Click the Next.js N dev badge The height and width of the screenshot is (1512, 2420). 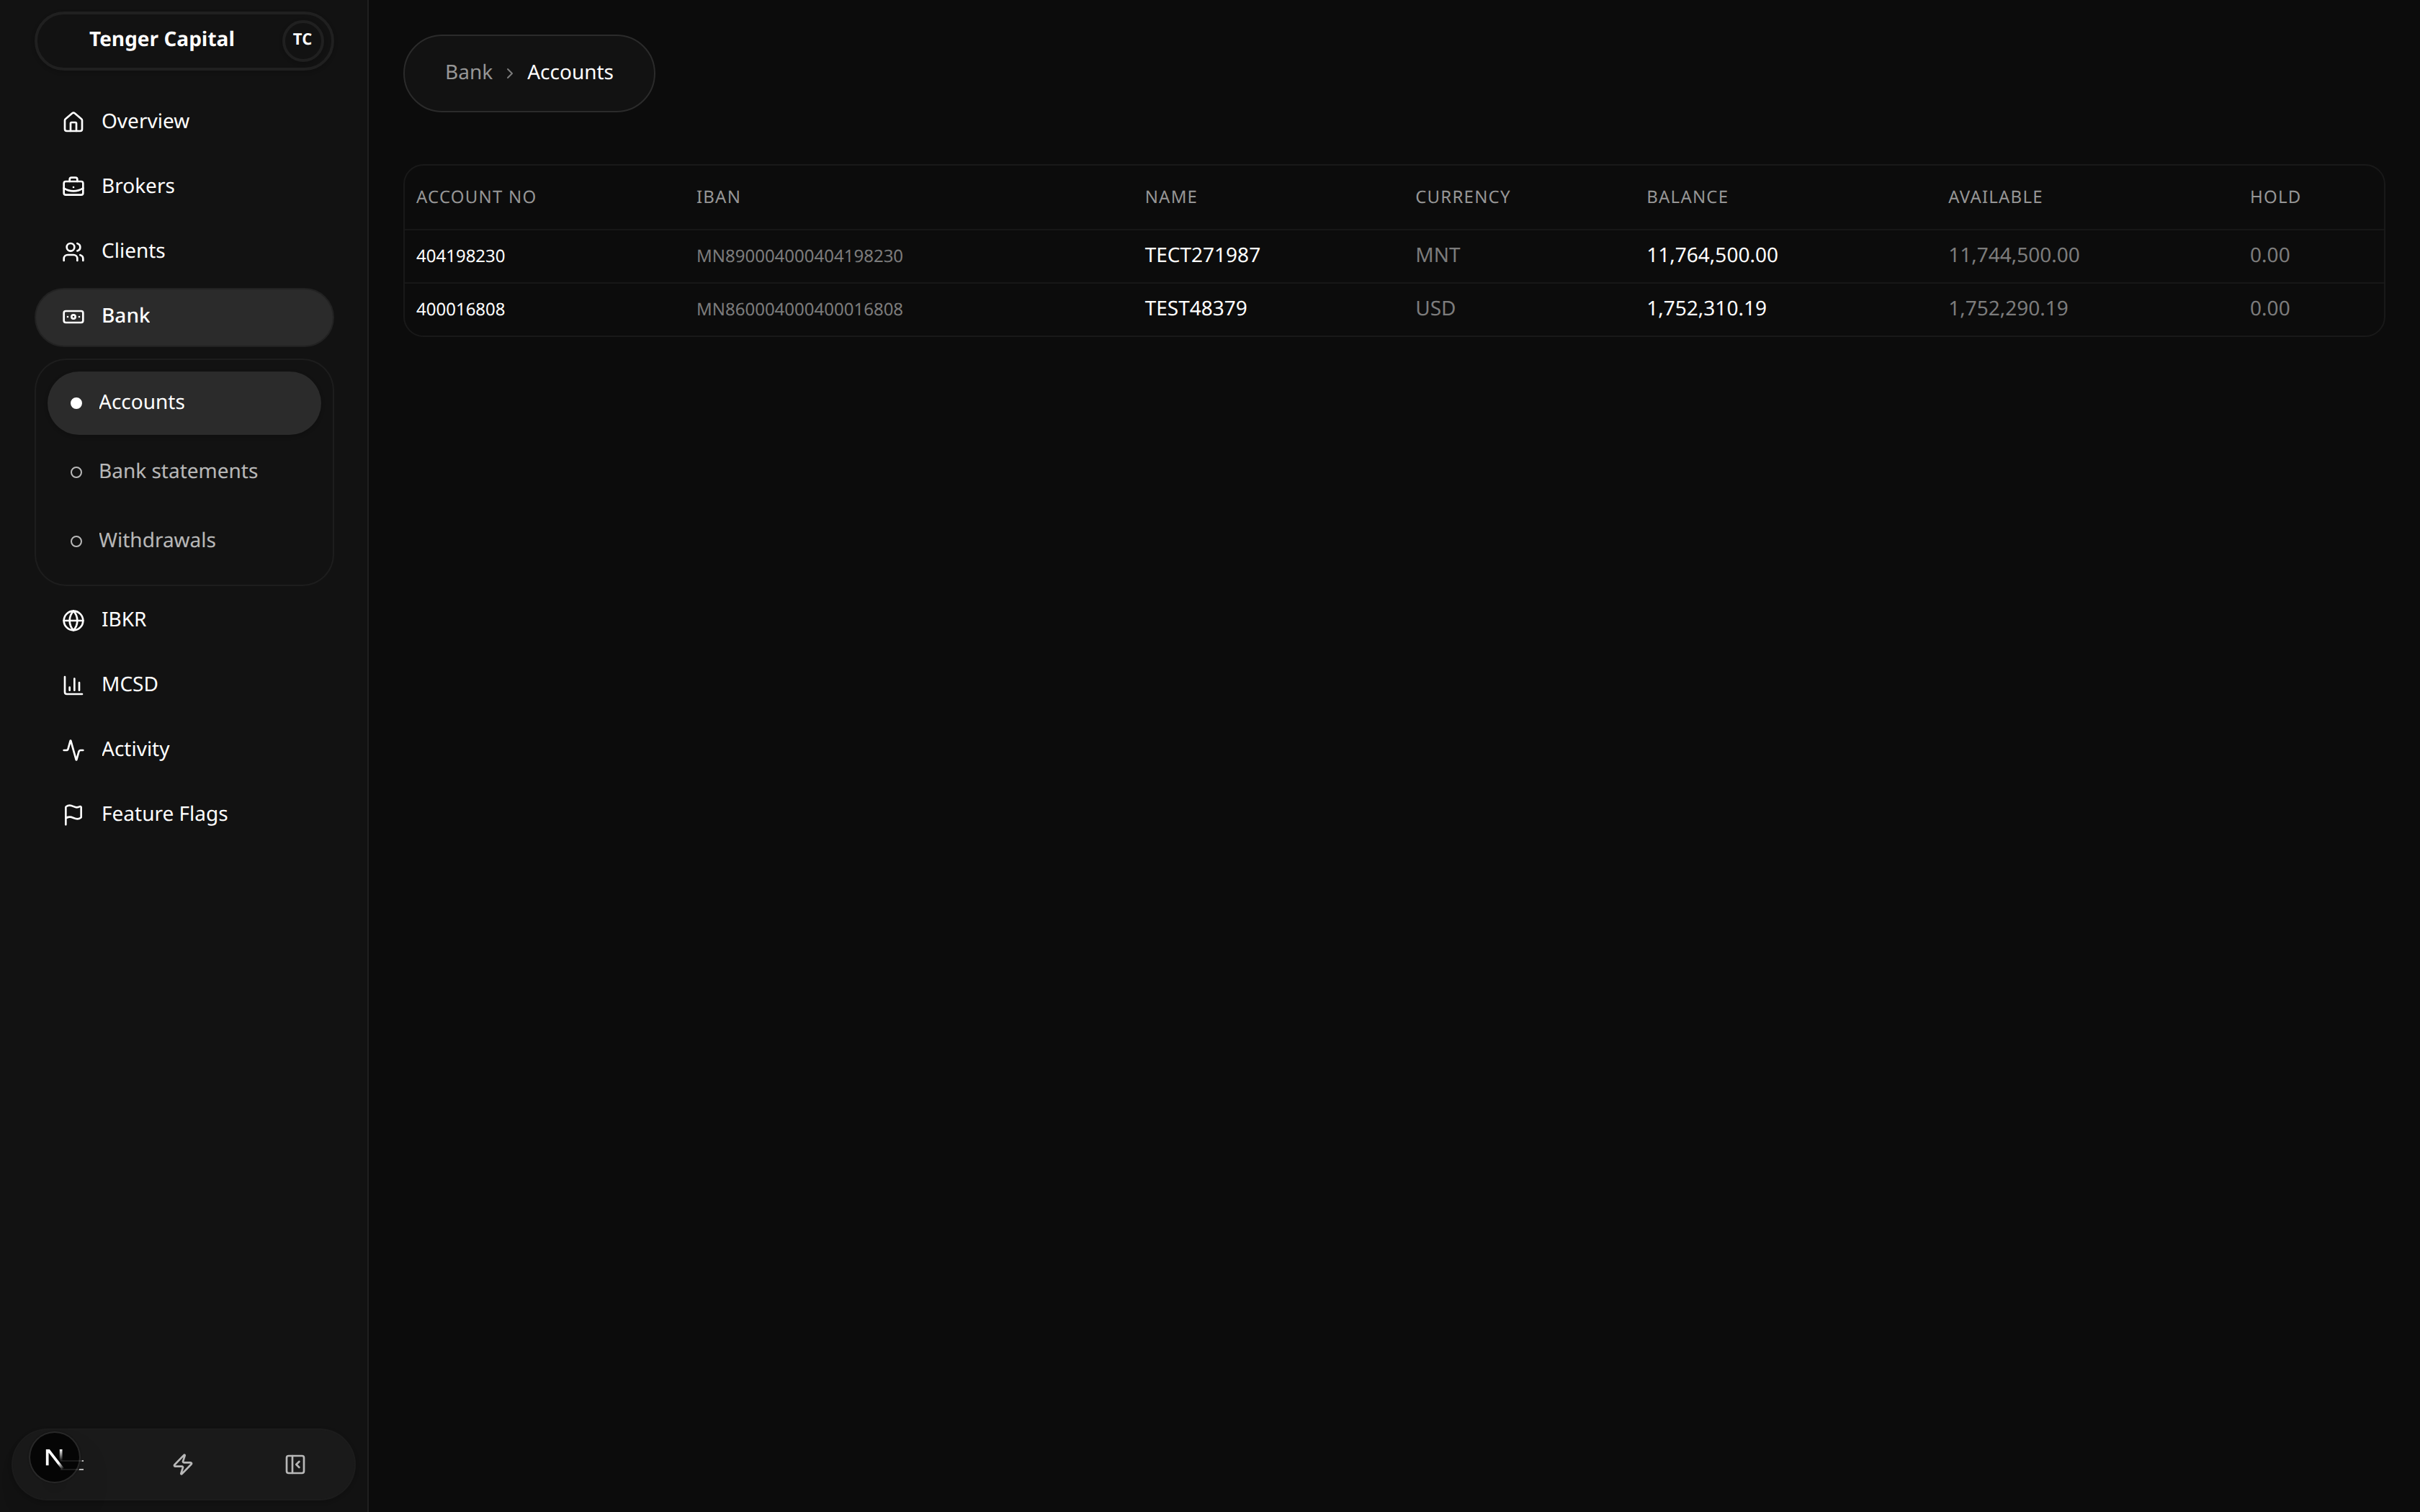(55, 1458)
